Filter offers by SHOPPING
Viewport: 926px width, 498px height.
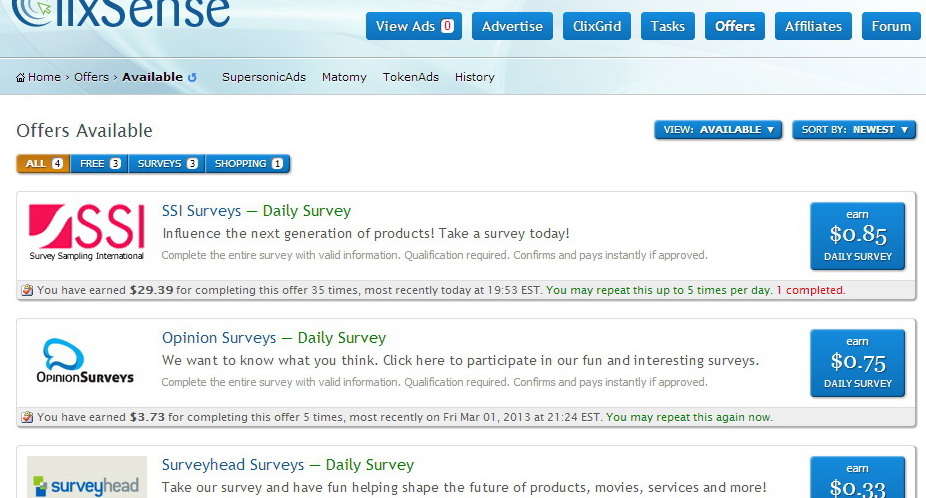click(248, 164)
